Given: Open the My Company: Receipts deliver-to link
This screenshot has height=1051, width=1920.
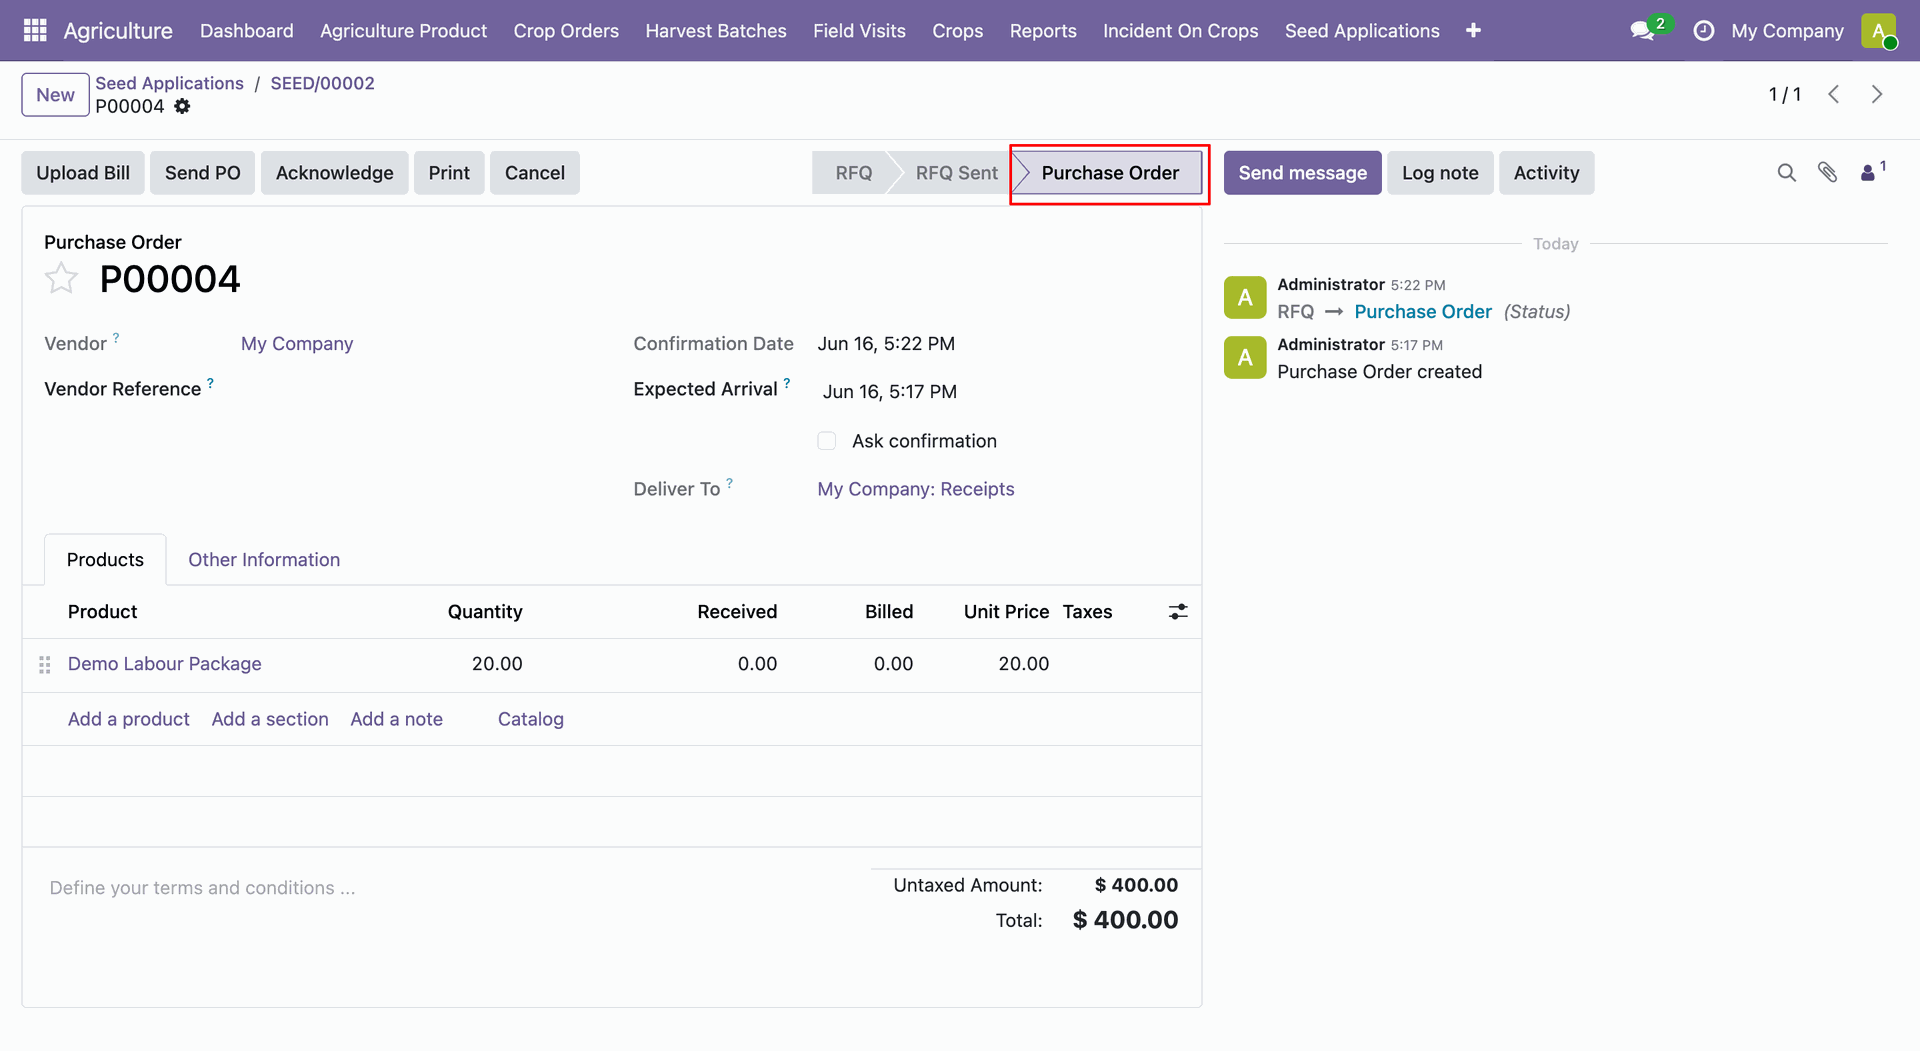Looking at the screenshot, I should (916, 489).
